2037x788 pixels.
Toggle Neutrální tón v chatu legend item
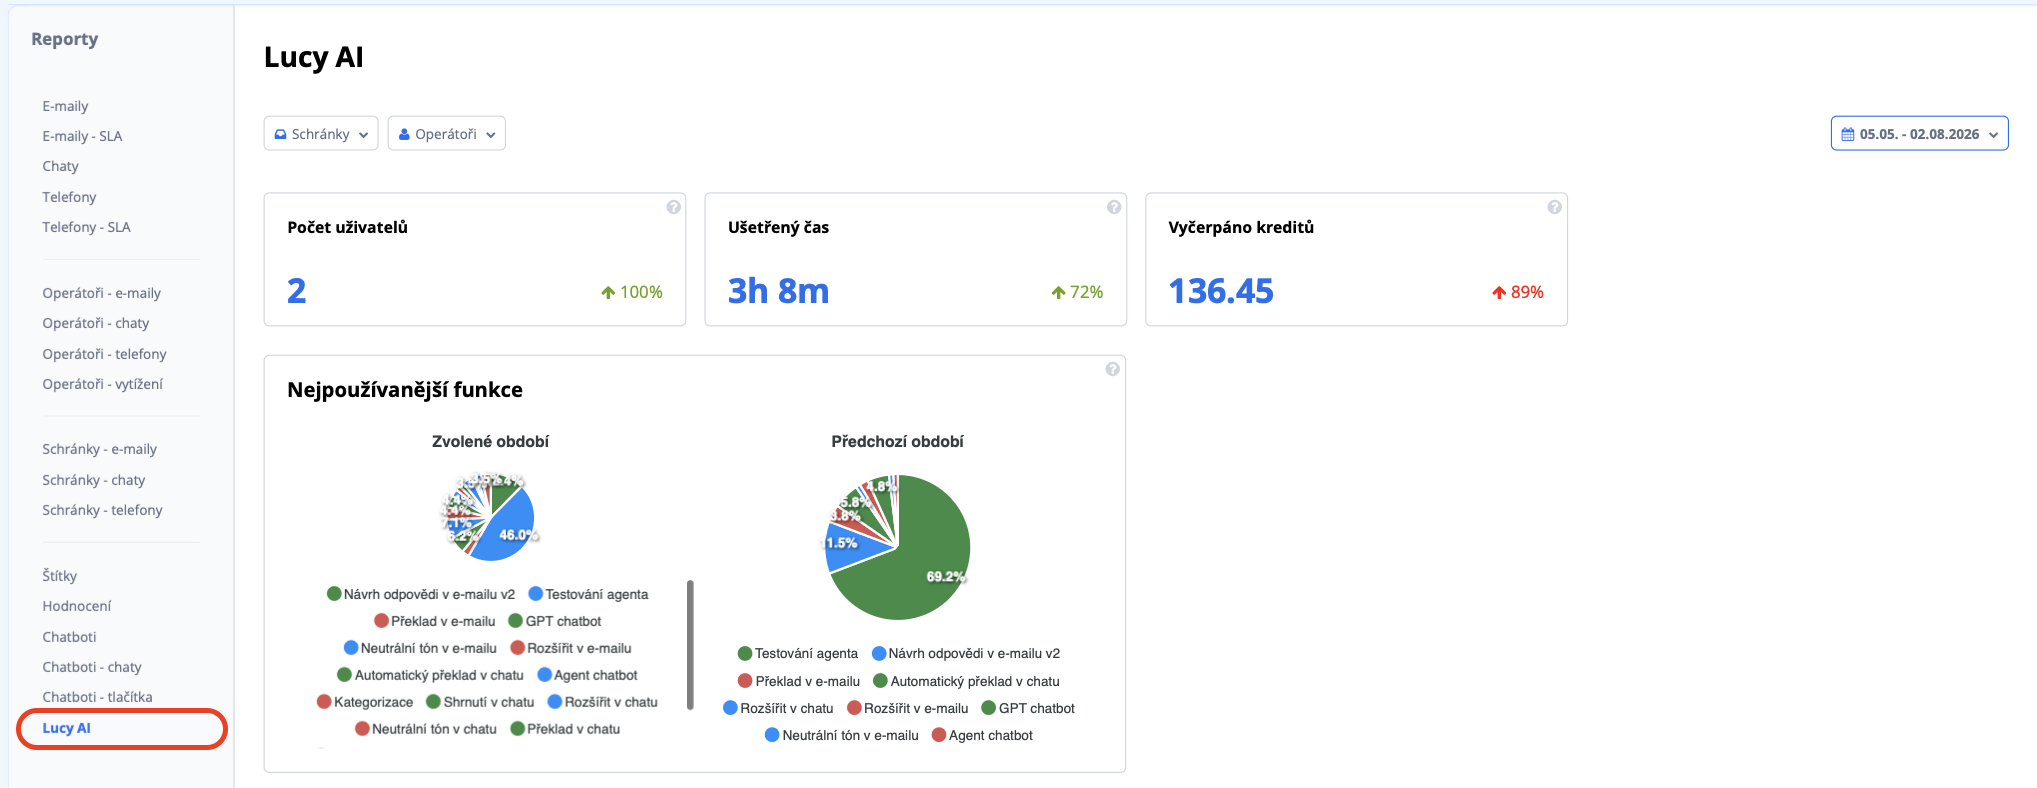click(426, 729)
